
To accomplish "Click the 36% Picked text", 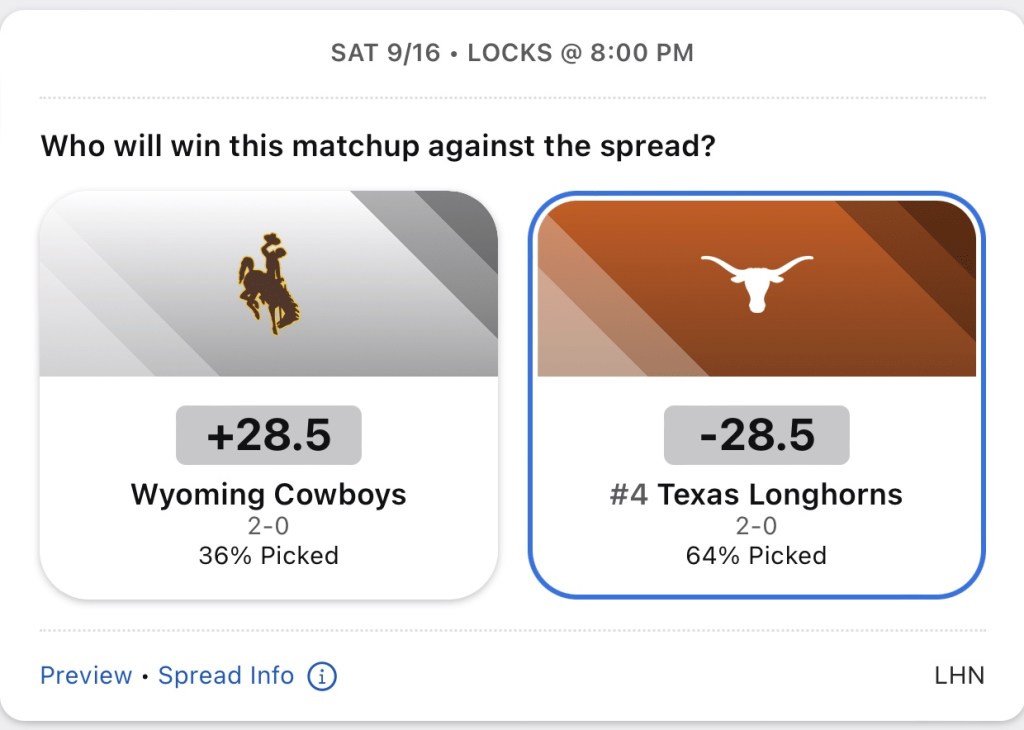I will (x=268, y=556).
